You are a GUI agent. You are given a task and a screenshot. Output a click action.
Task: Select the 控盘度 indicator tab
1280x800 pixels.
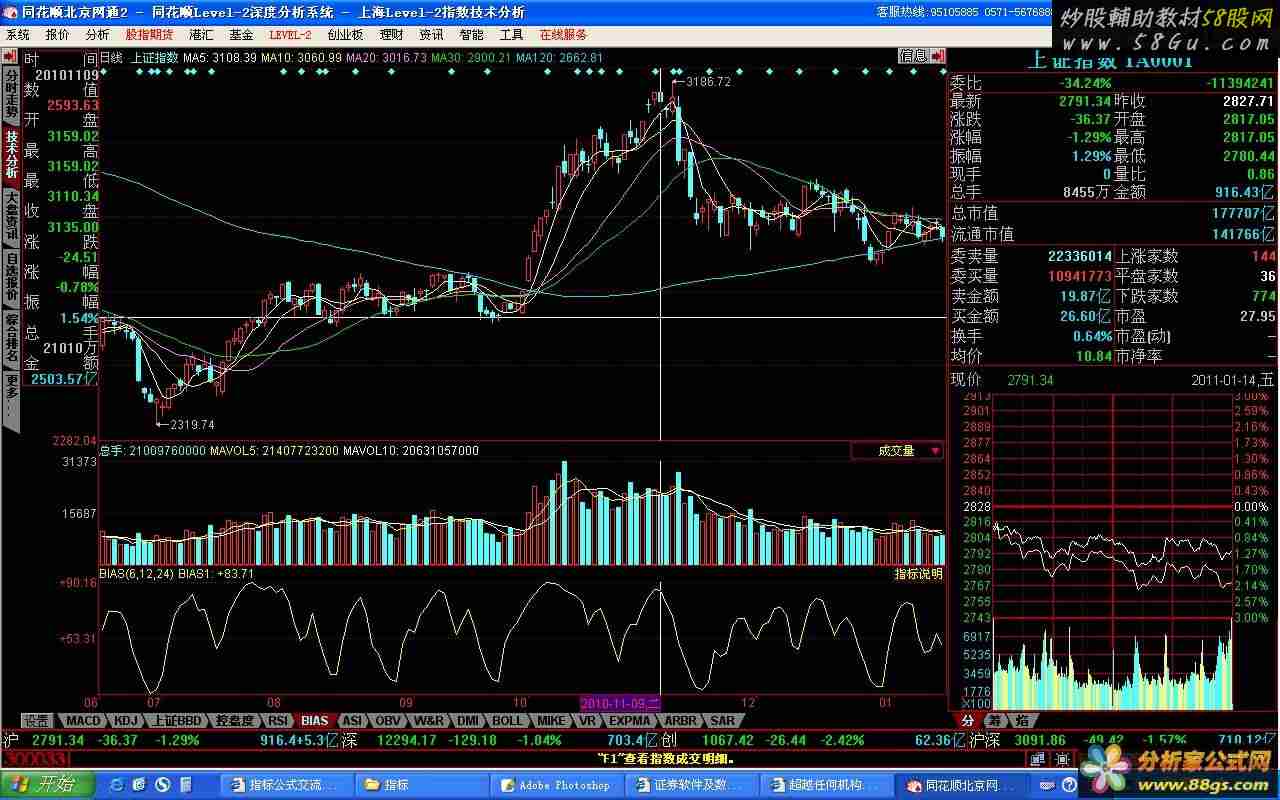tap(234, 720)
